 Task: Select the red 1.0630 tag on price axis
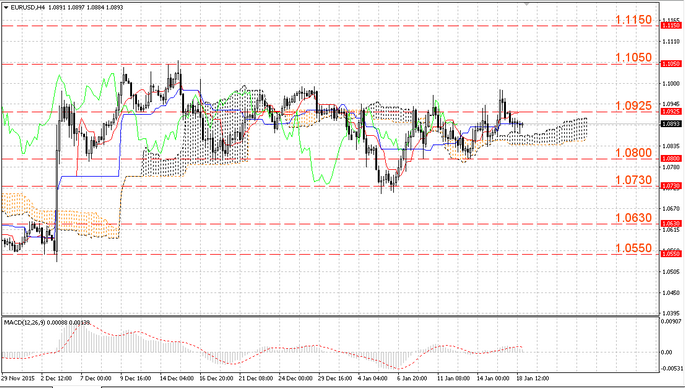coord(671,224)
